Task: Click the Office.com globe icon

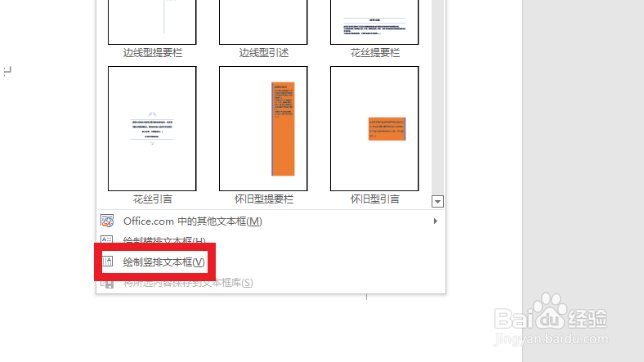Action: 107,221
